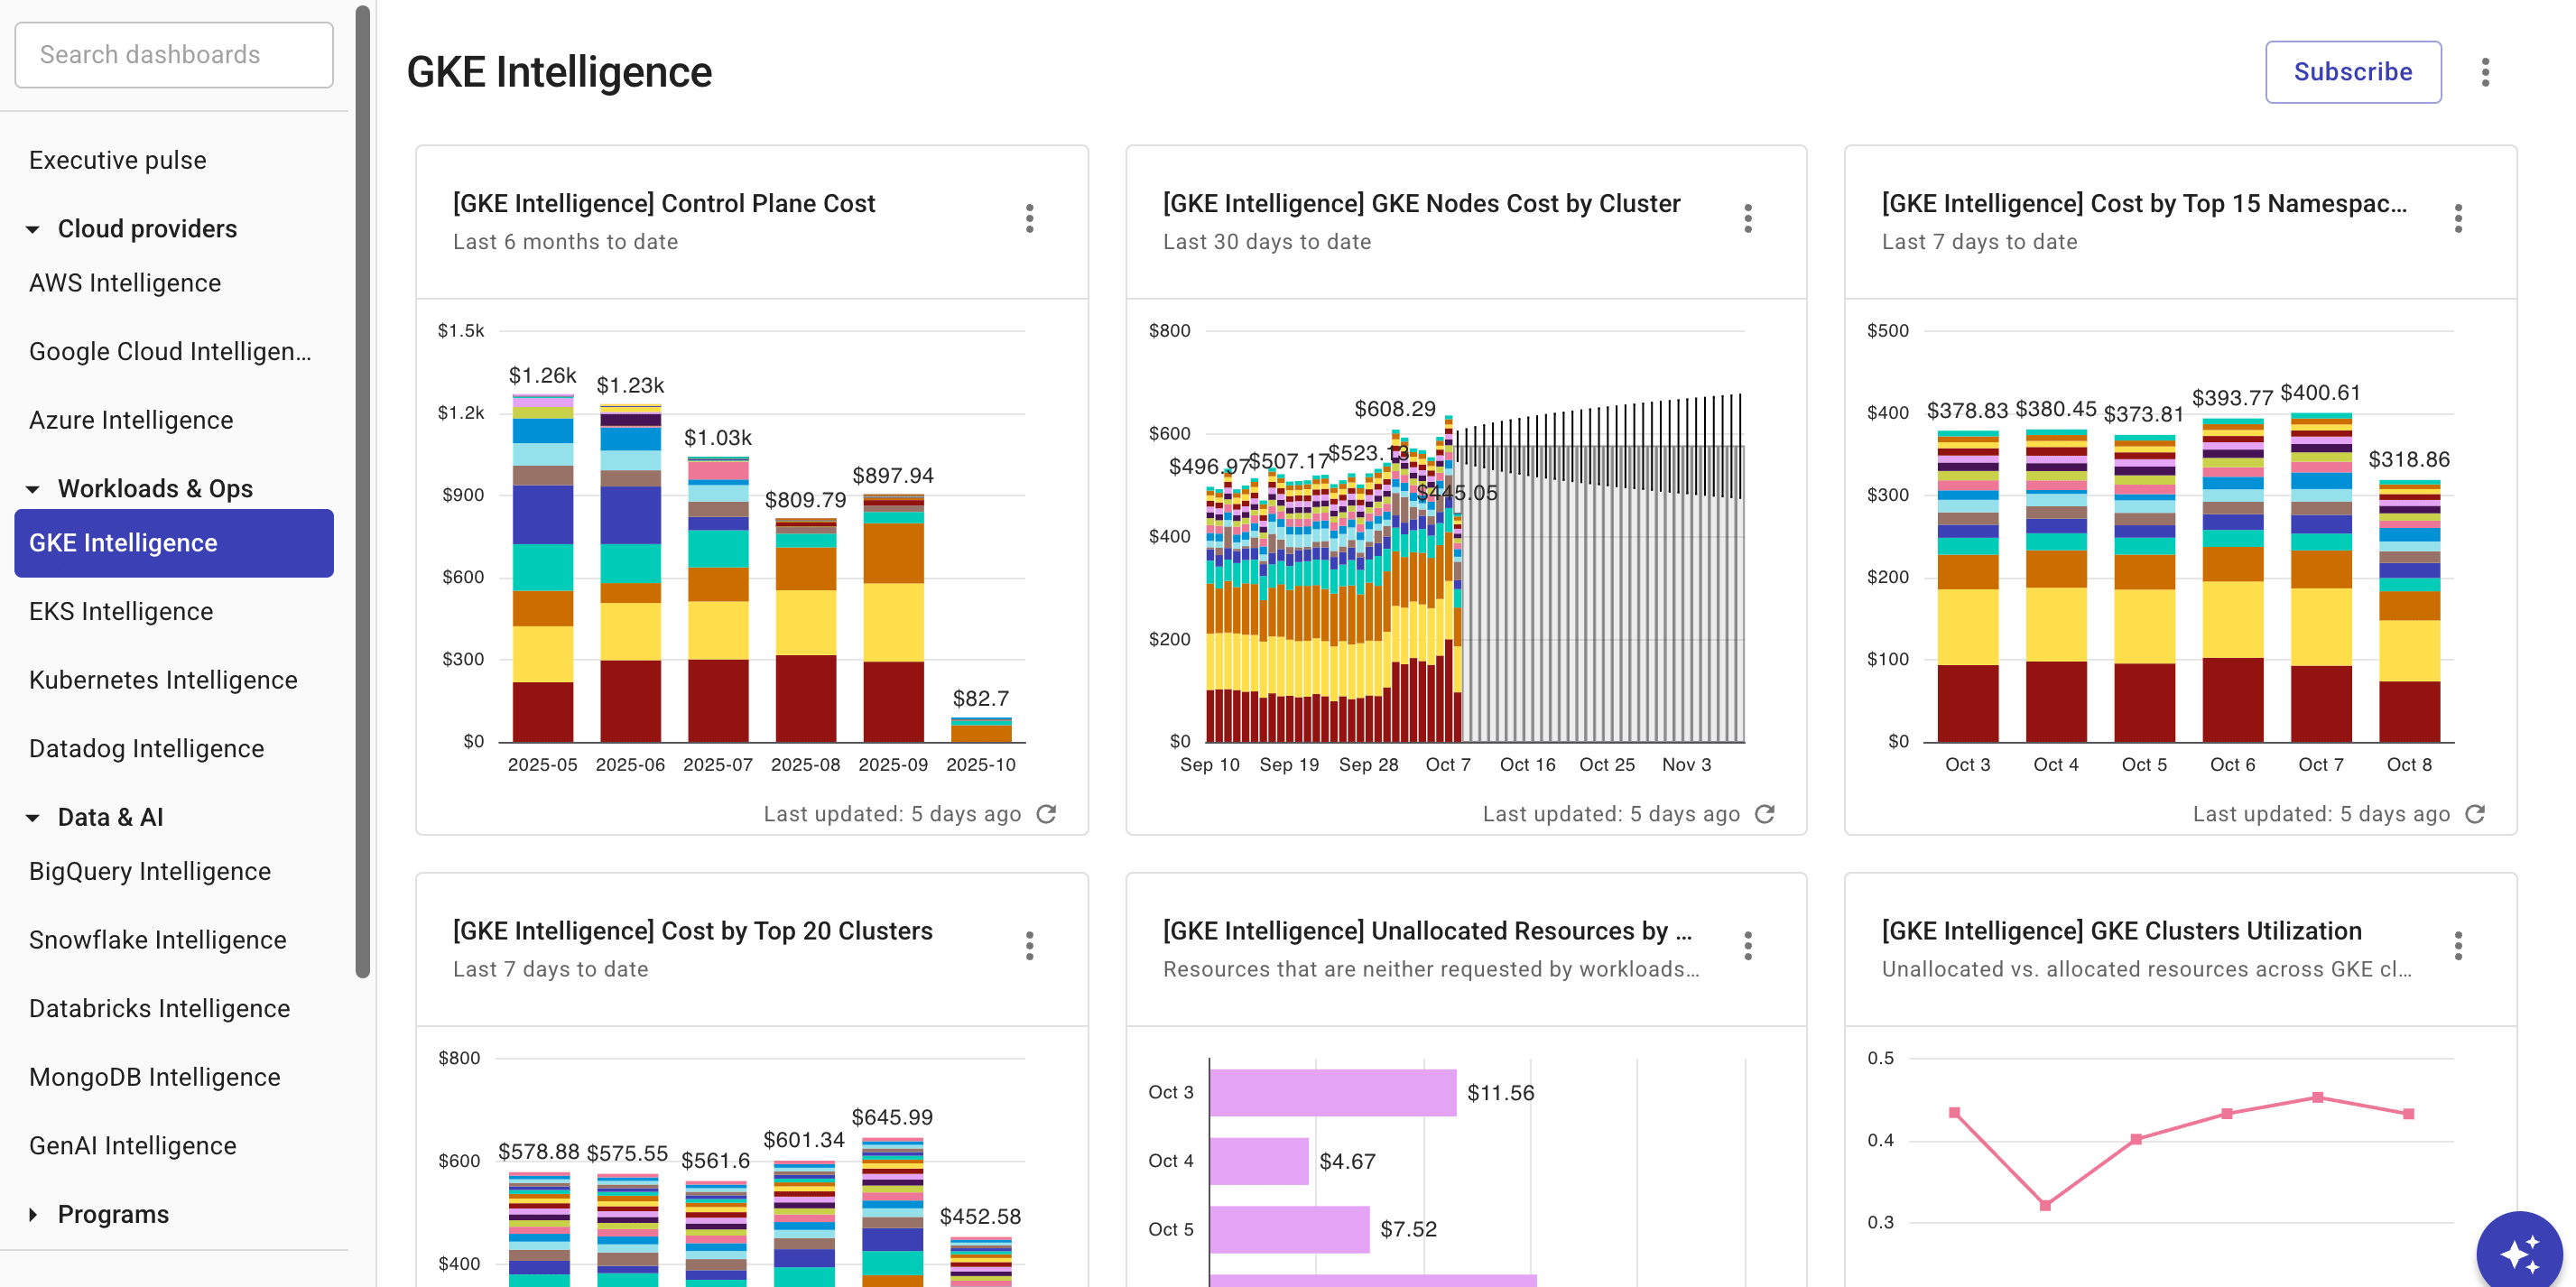Screen dimensions: 2576x1287
Task: Open the kebab menu on Unallocated Resources card
Action: click(1747, 946)
